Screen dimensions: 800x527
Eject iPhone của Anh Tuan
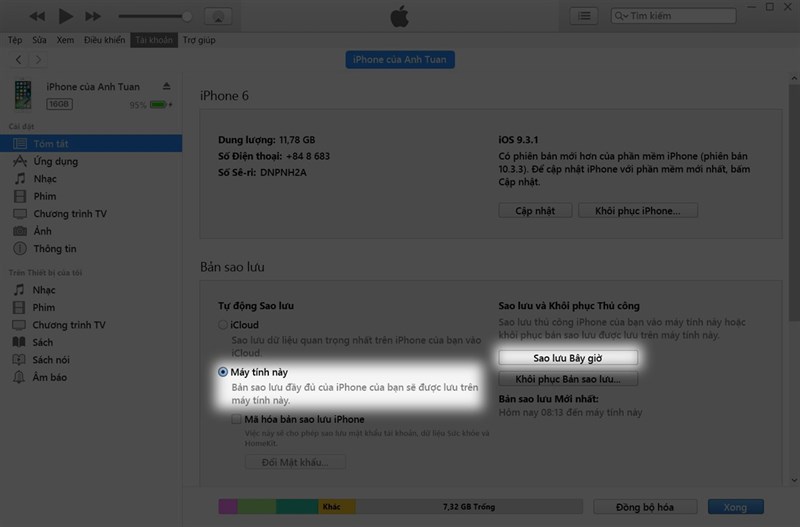(166, 86)
